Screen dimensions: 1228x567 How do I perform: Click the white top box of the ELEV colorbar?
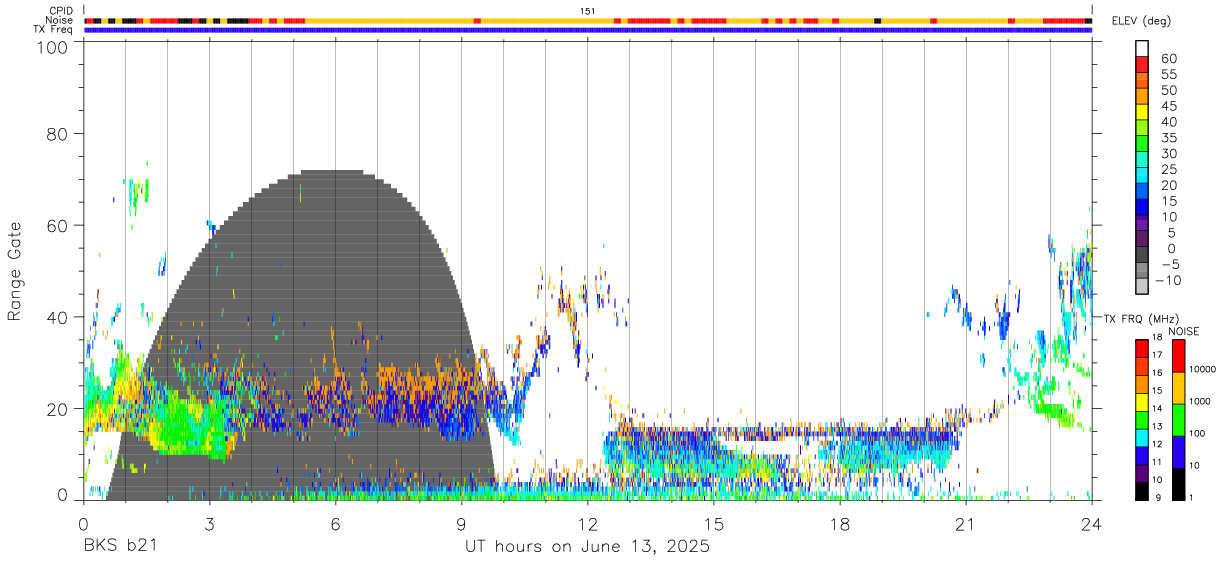point(1142,47)
